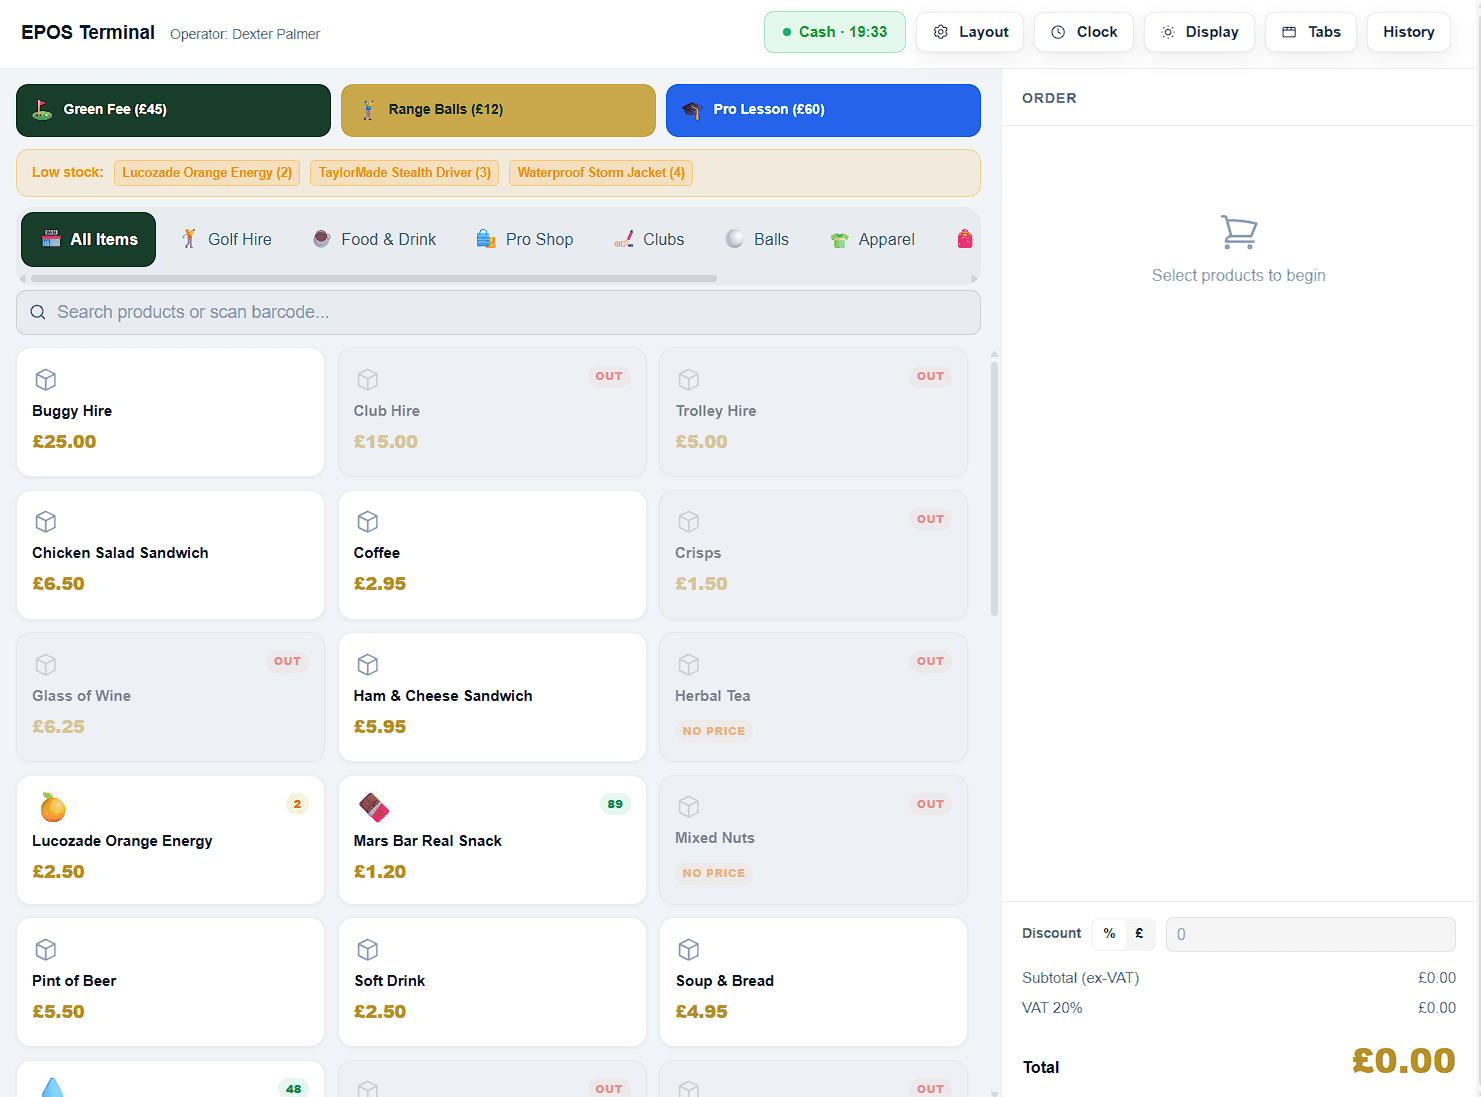Viewport: 1481px width, 1097px height.
Task: Add Buggy Hire to the order
Action: [x=170, y=412]
